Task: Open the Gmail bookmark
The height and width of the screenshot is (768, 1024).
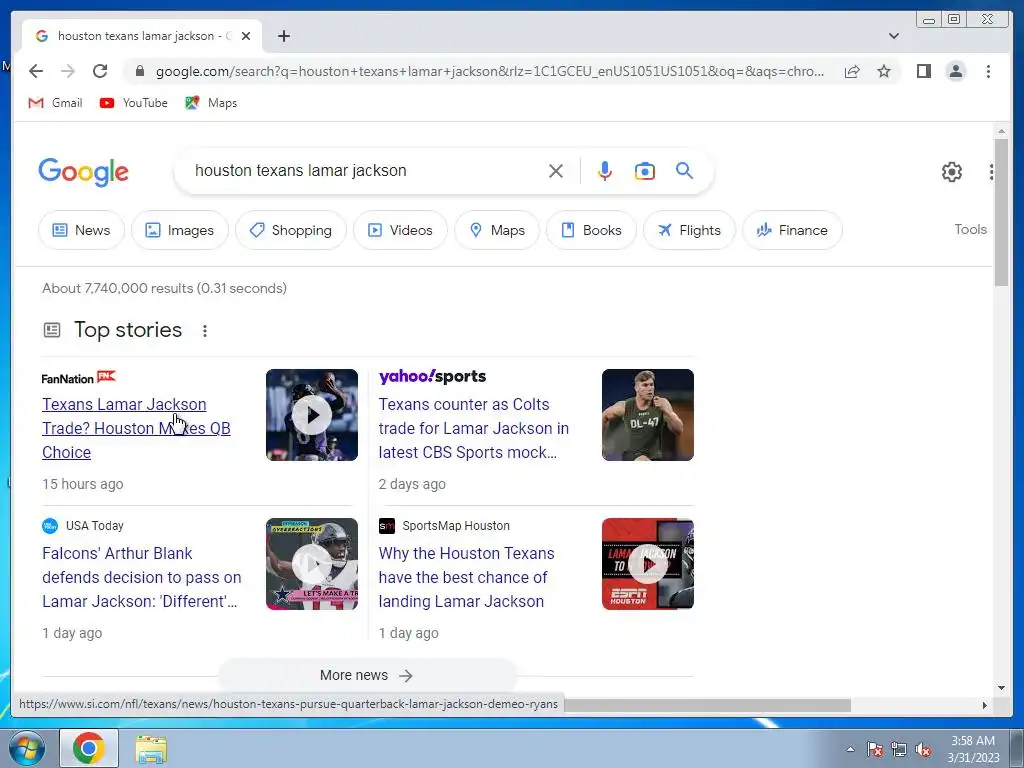Action: (56, 103)
